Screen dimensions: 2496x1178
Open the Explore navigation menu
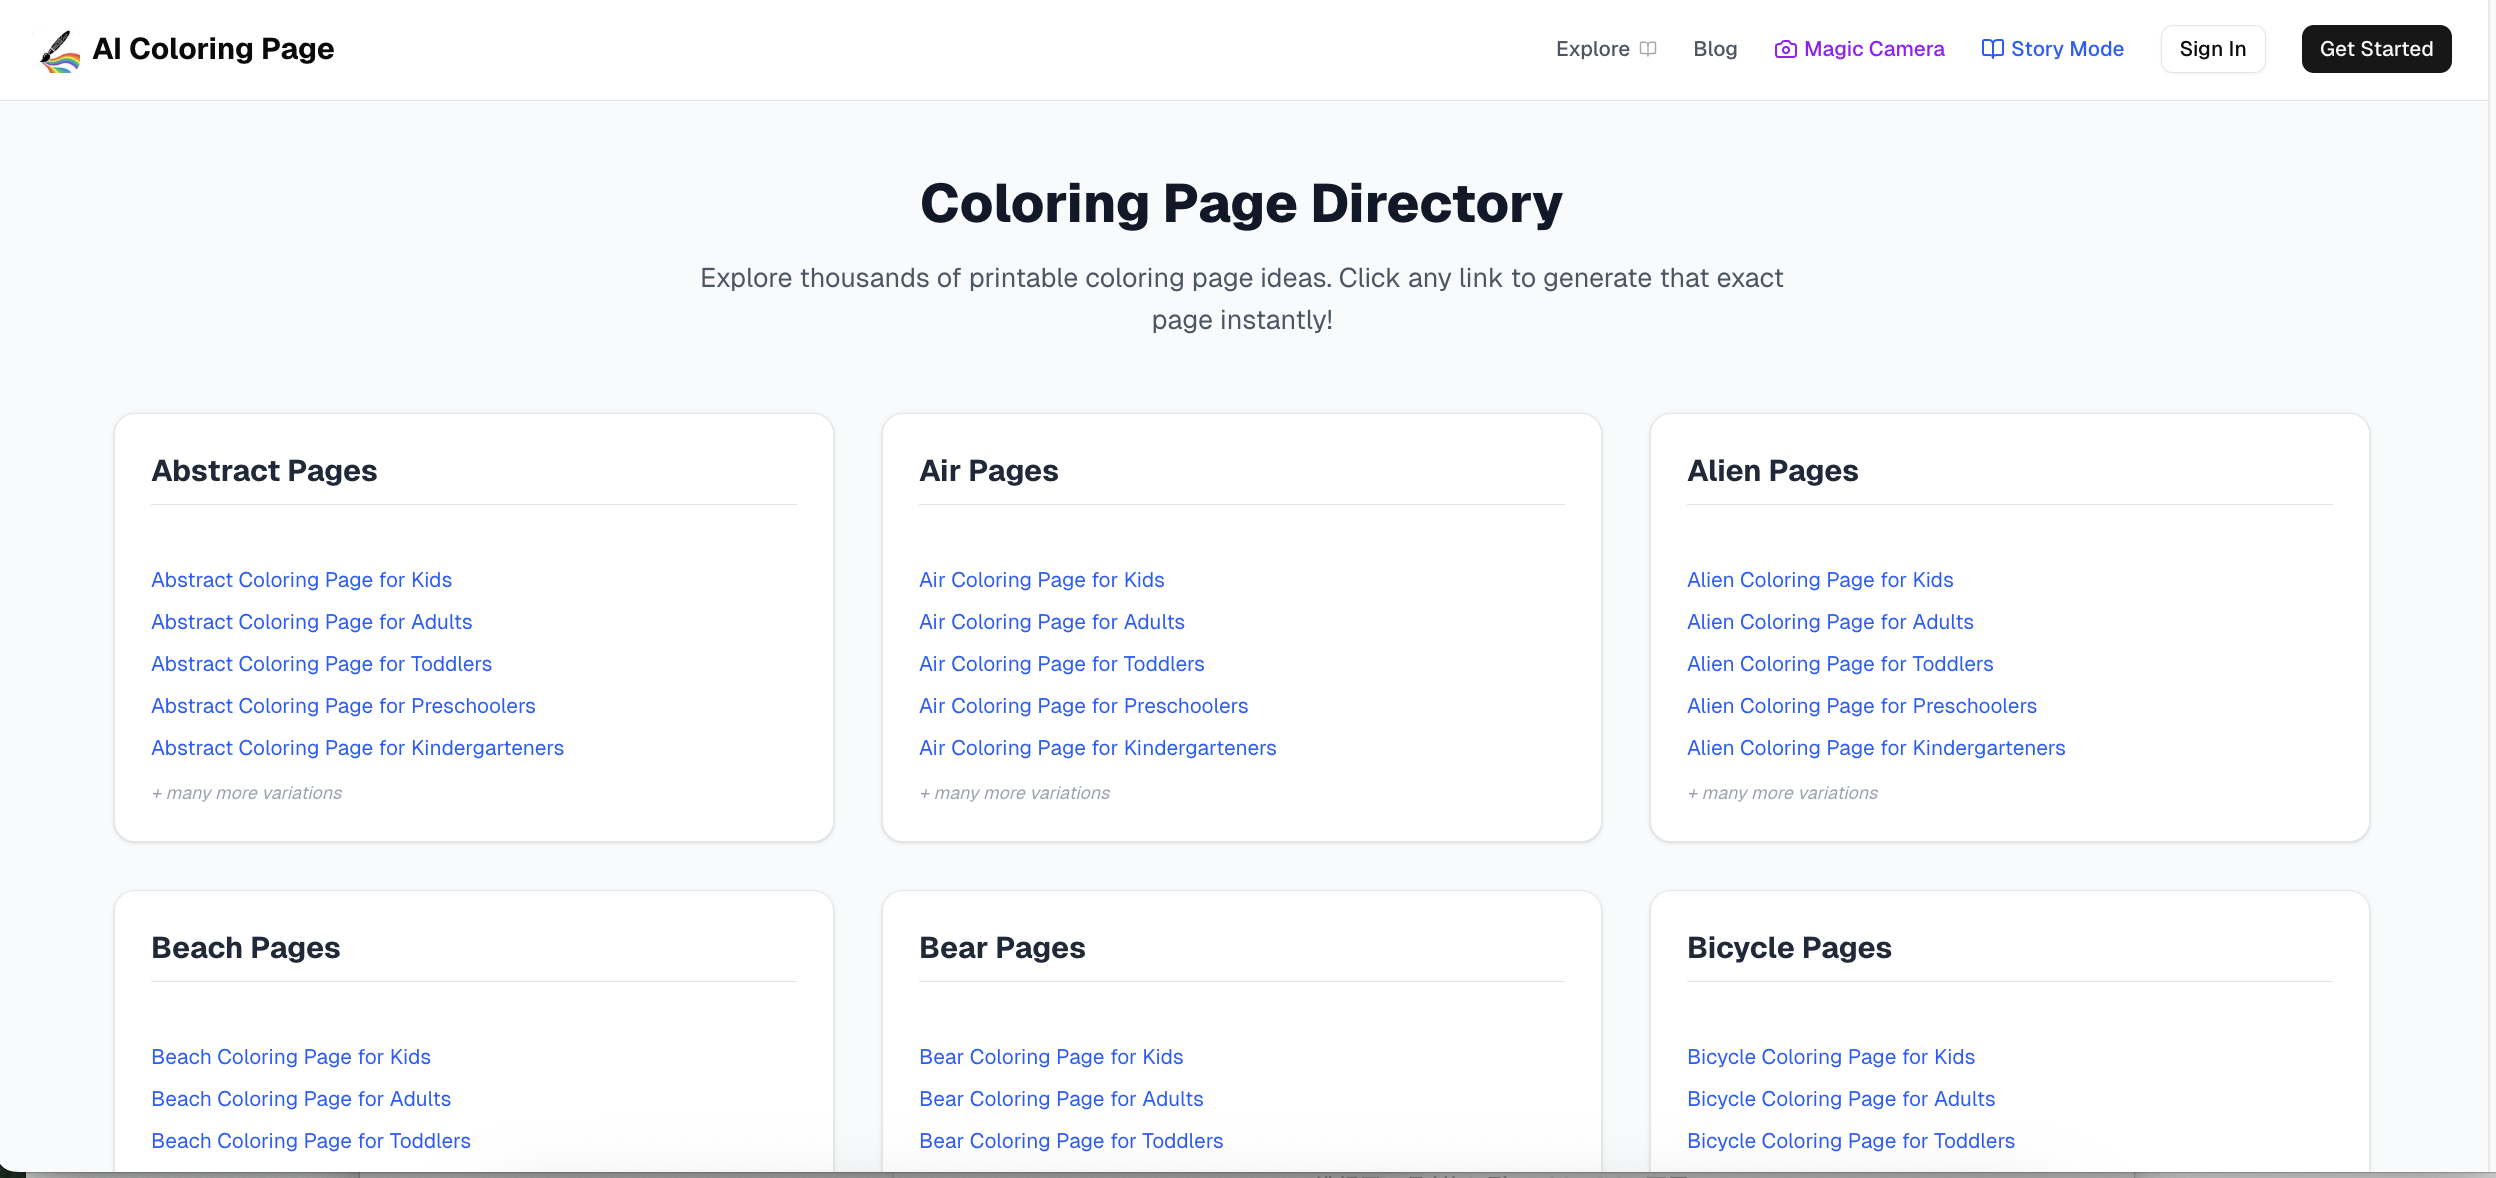pos(1593,49)
